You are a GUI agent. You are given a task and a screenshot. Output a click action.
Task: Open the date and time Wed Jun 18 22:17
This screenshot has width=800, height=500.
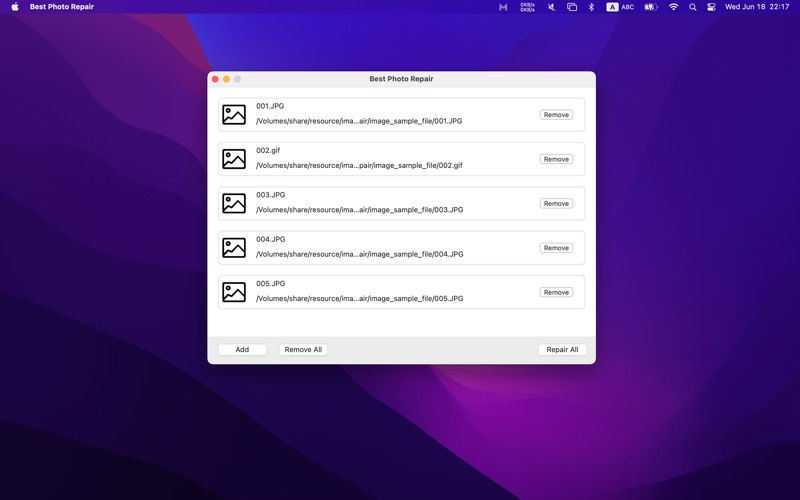point(757,7)
